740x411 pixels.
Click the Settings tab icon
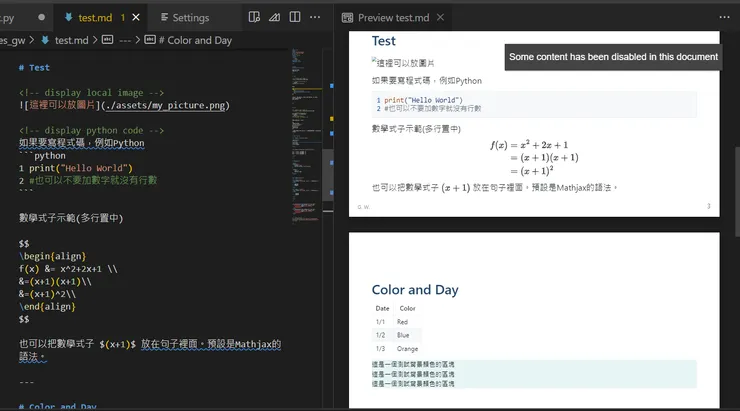tap(164, 17)
